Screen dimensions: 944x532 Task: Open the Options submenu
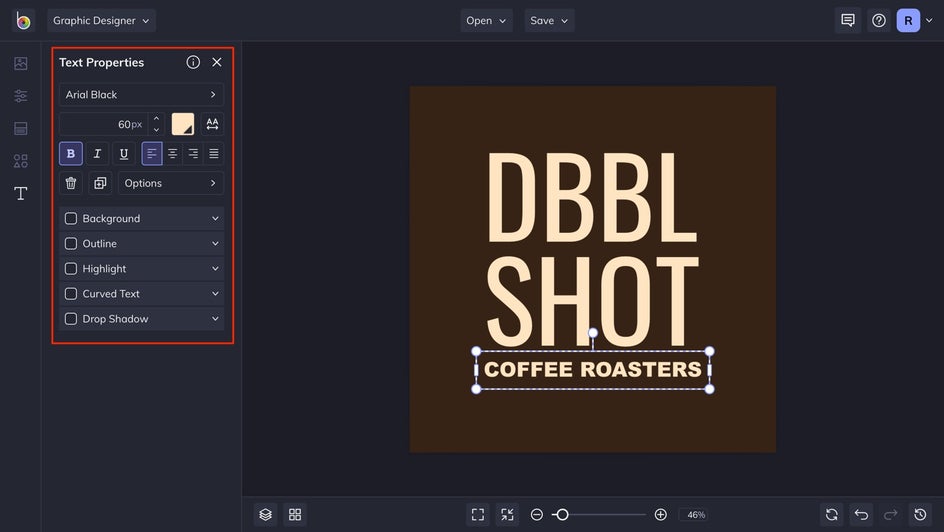171,183
